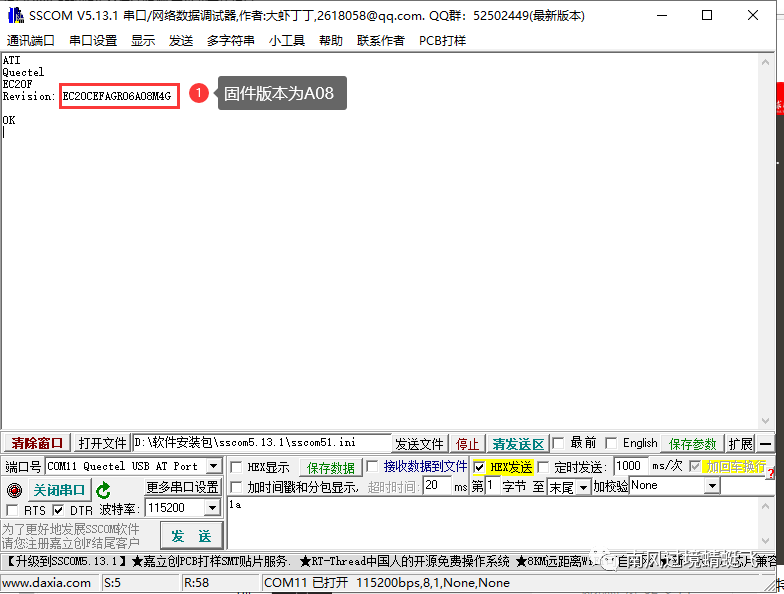Click send area scrollbar down arrow

pos(766,540)
